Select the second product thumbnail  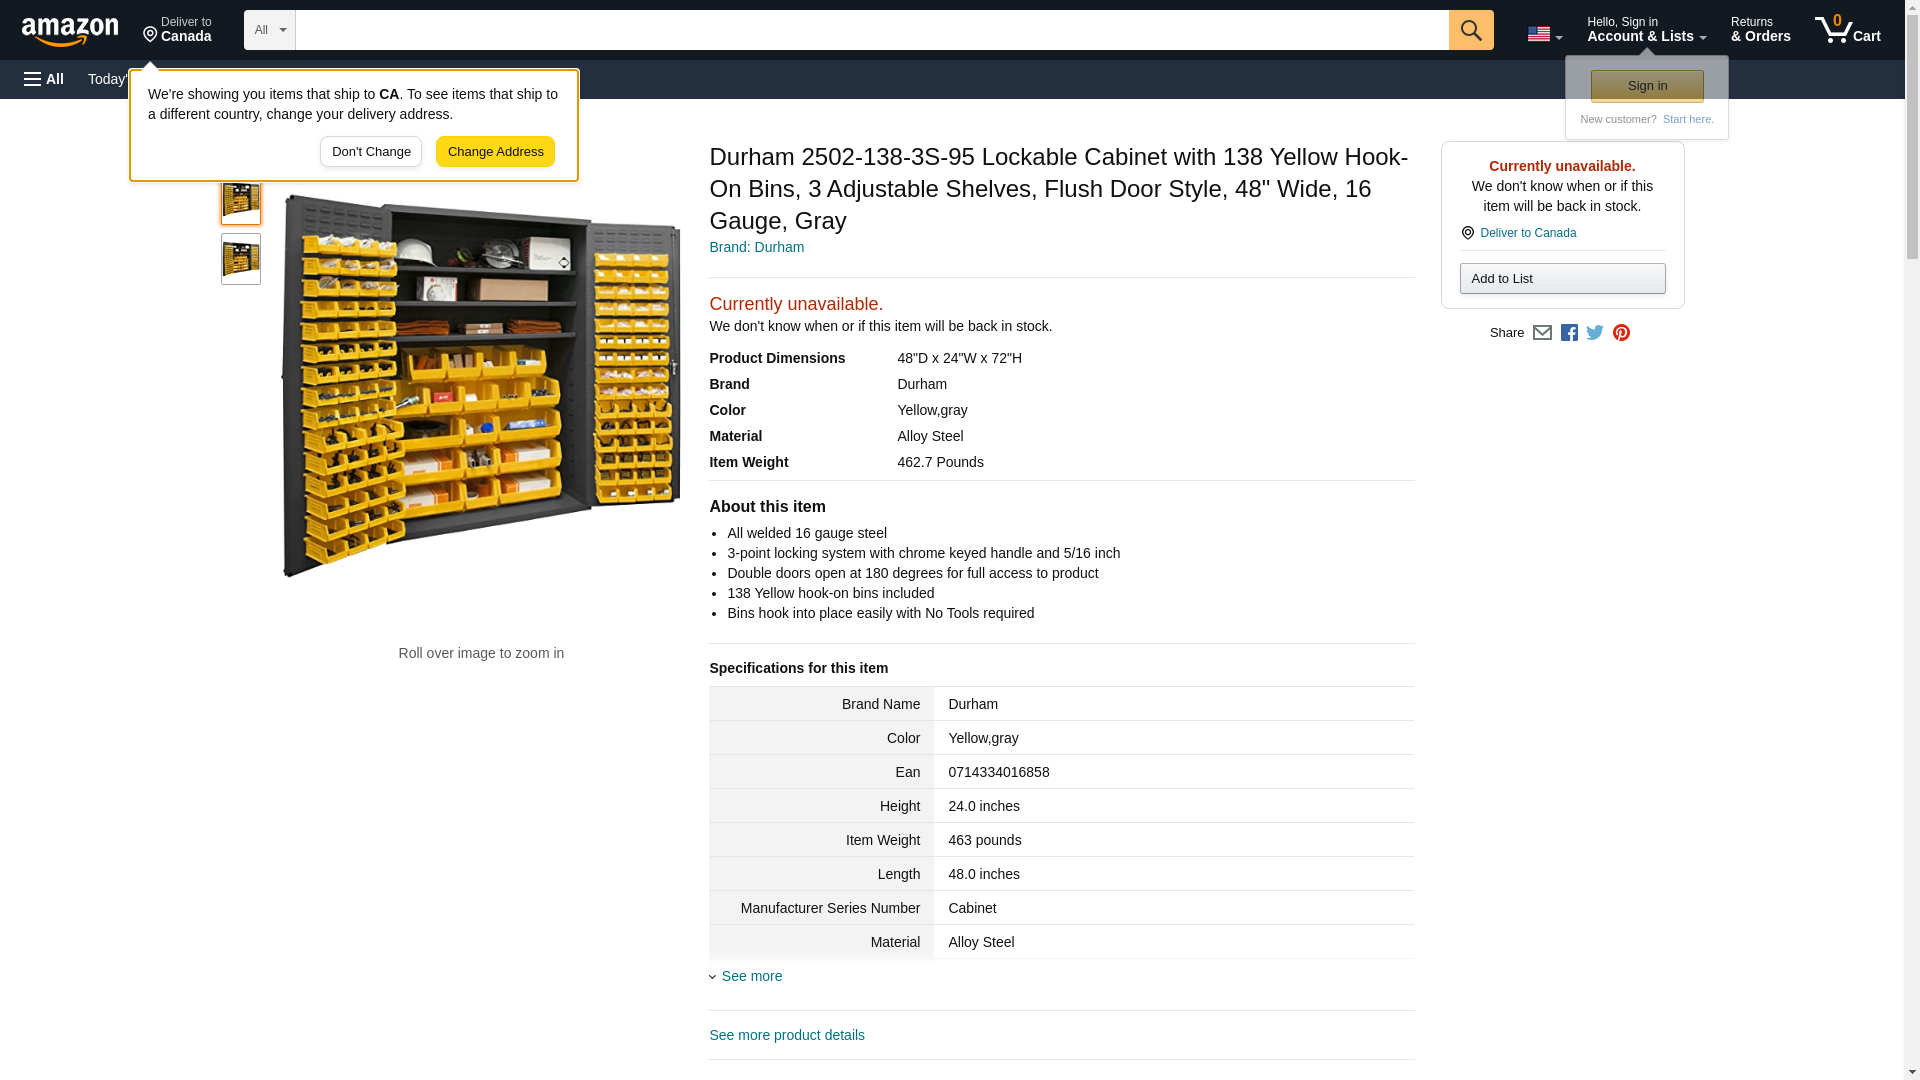pyautogui.click(x=241, y=259)
